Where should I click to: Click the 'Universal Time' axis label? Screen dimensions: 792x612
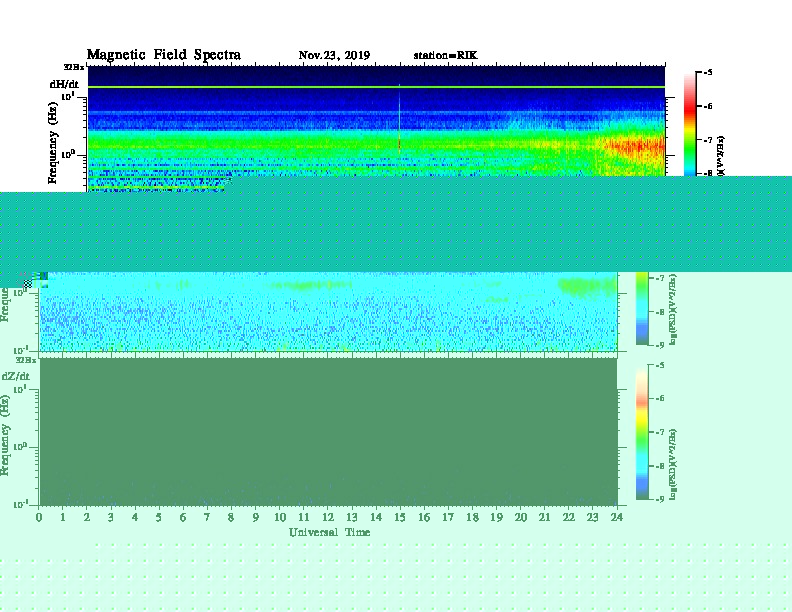[329, 532]
